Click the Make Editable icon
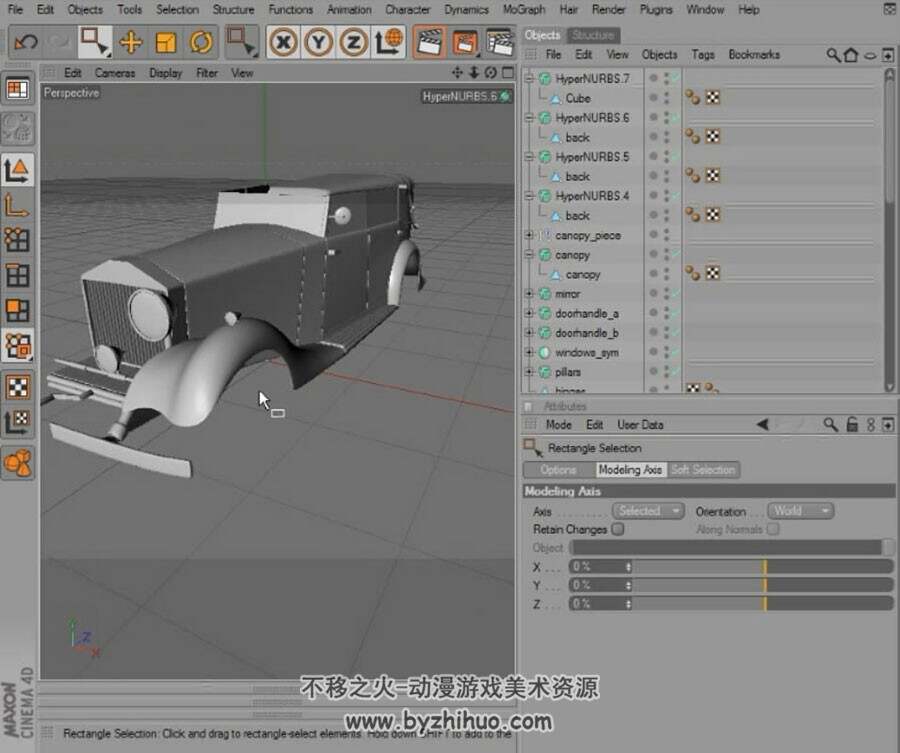 tap(18, 127)
